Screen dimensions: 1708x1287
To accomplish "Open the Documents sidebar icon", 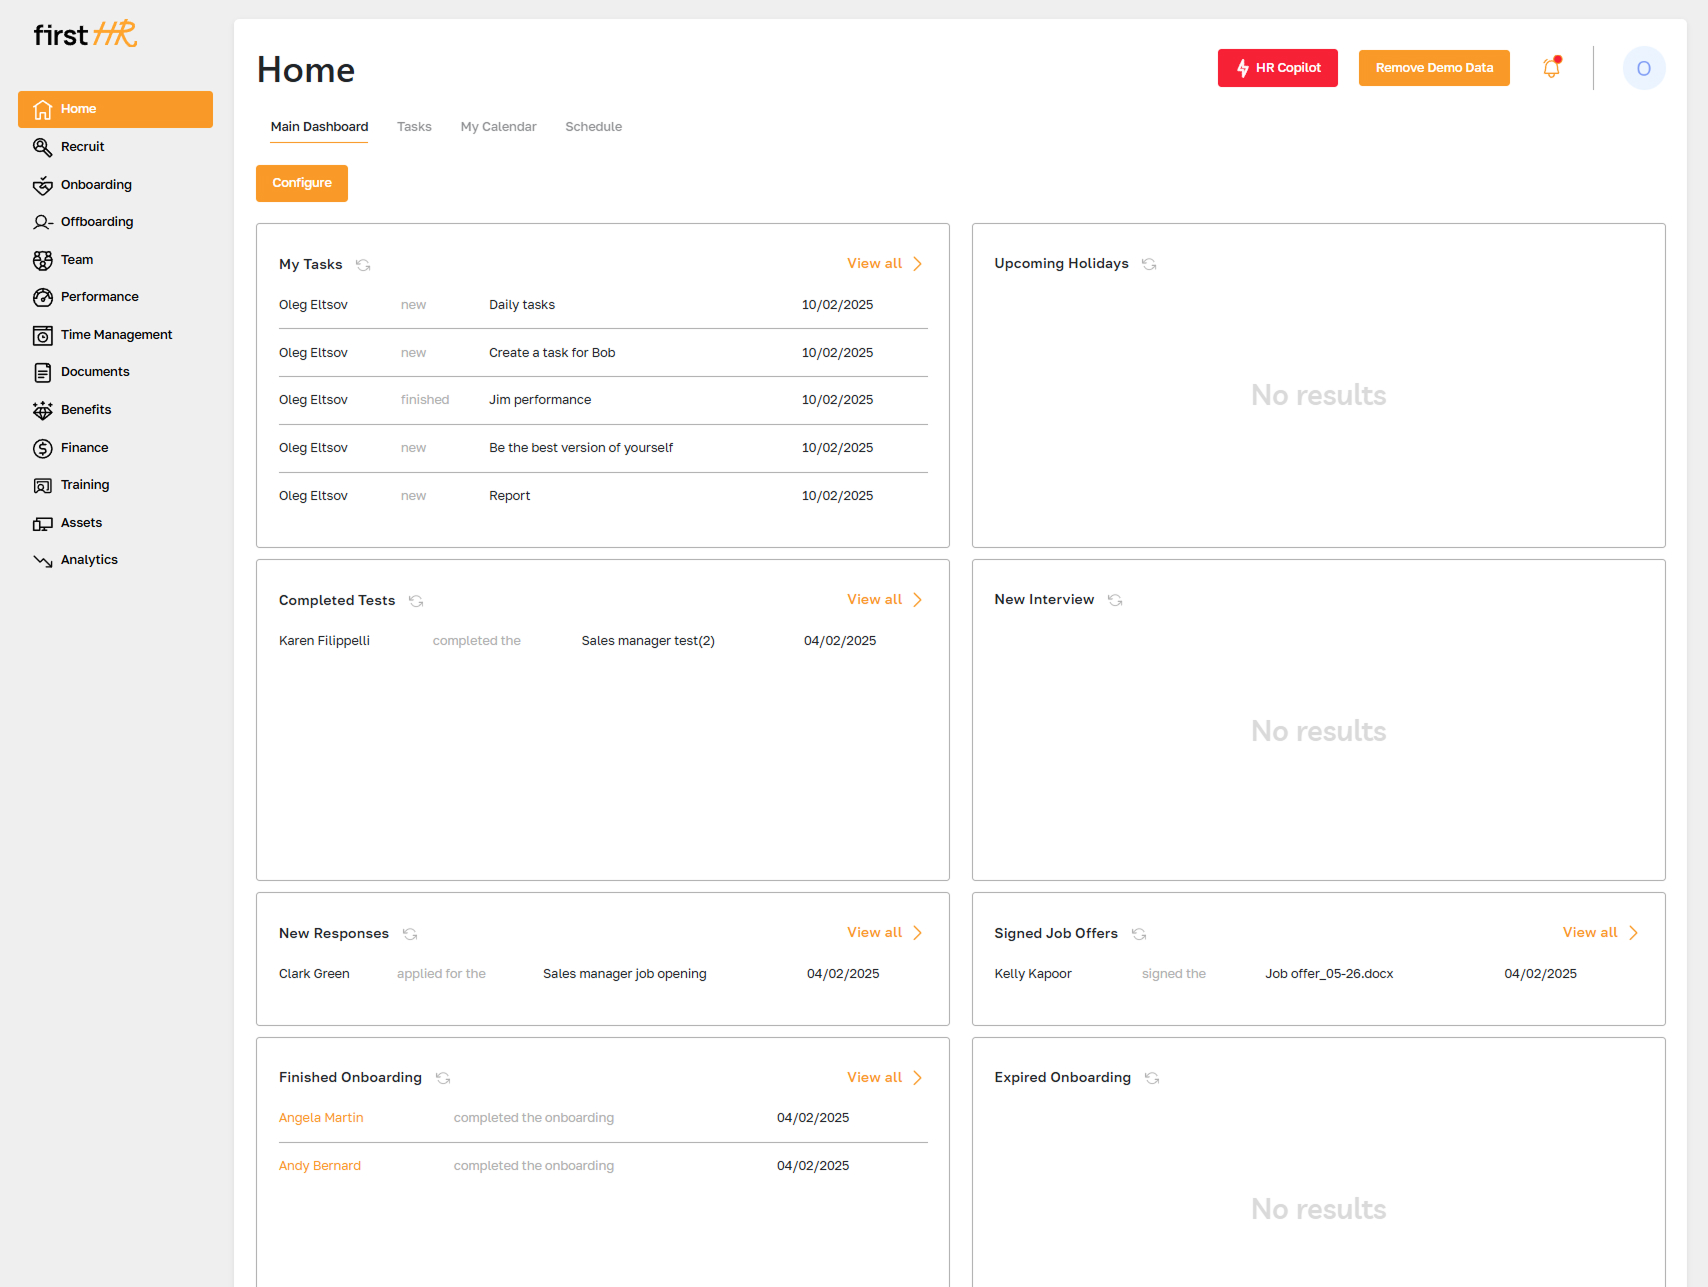I will [x=42, y=372].
